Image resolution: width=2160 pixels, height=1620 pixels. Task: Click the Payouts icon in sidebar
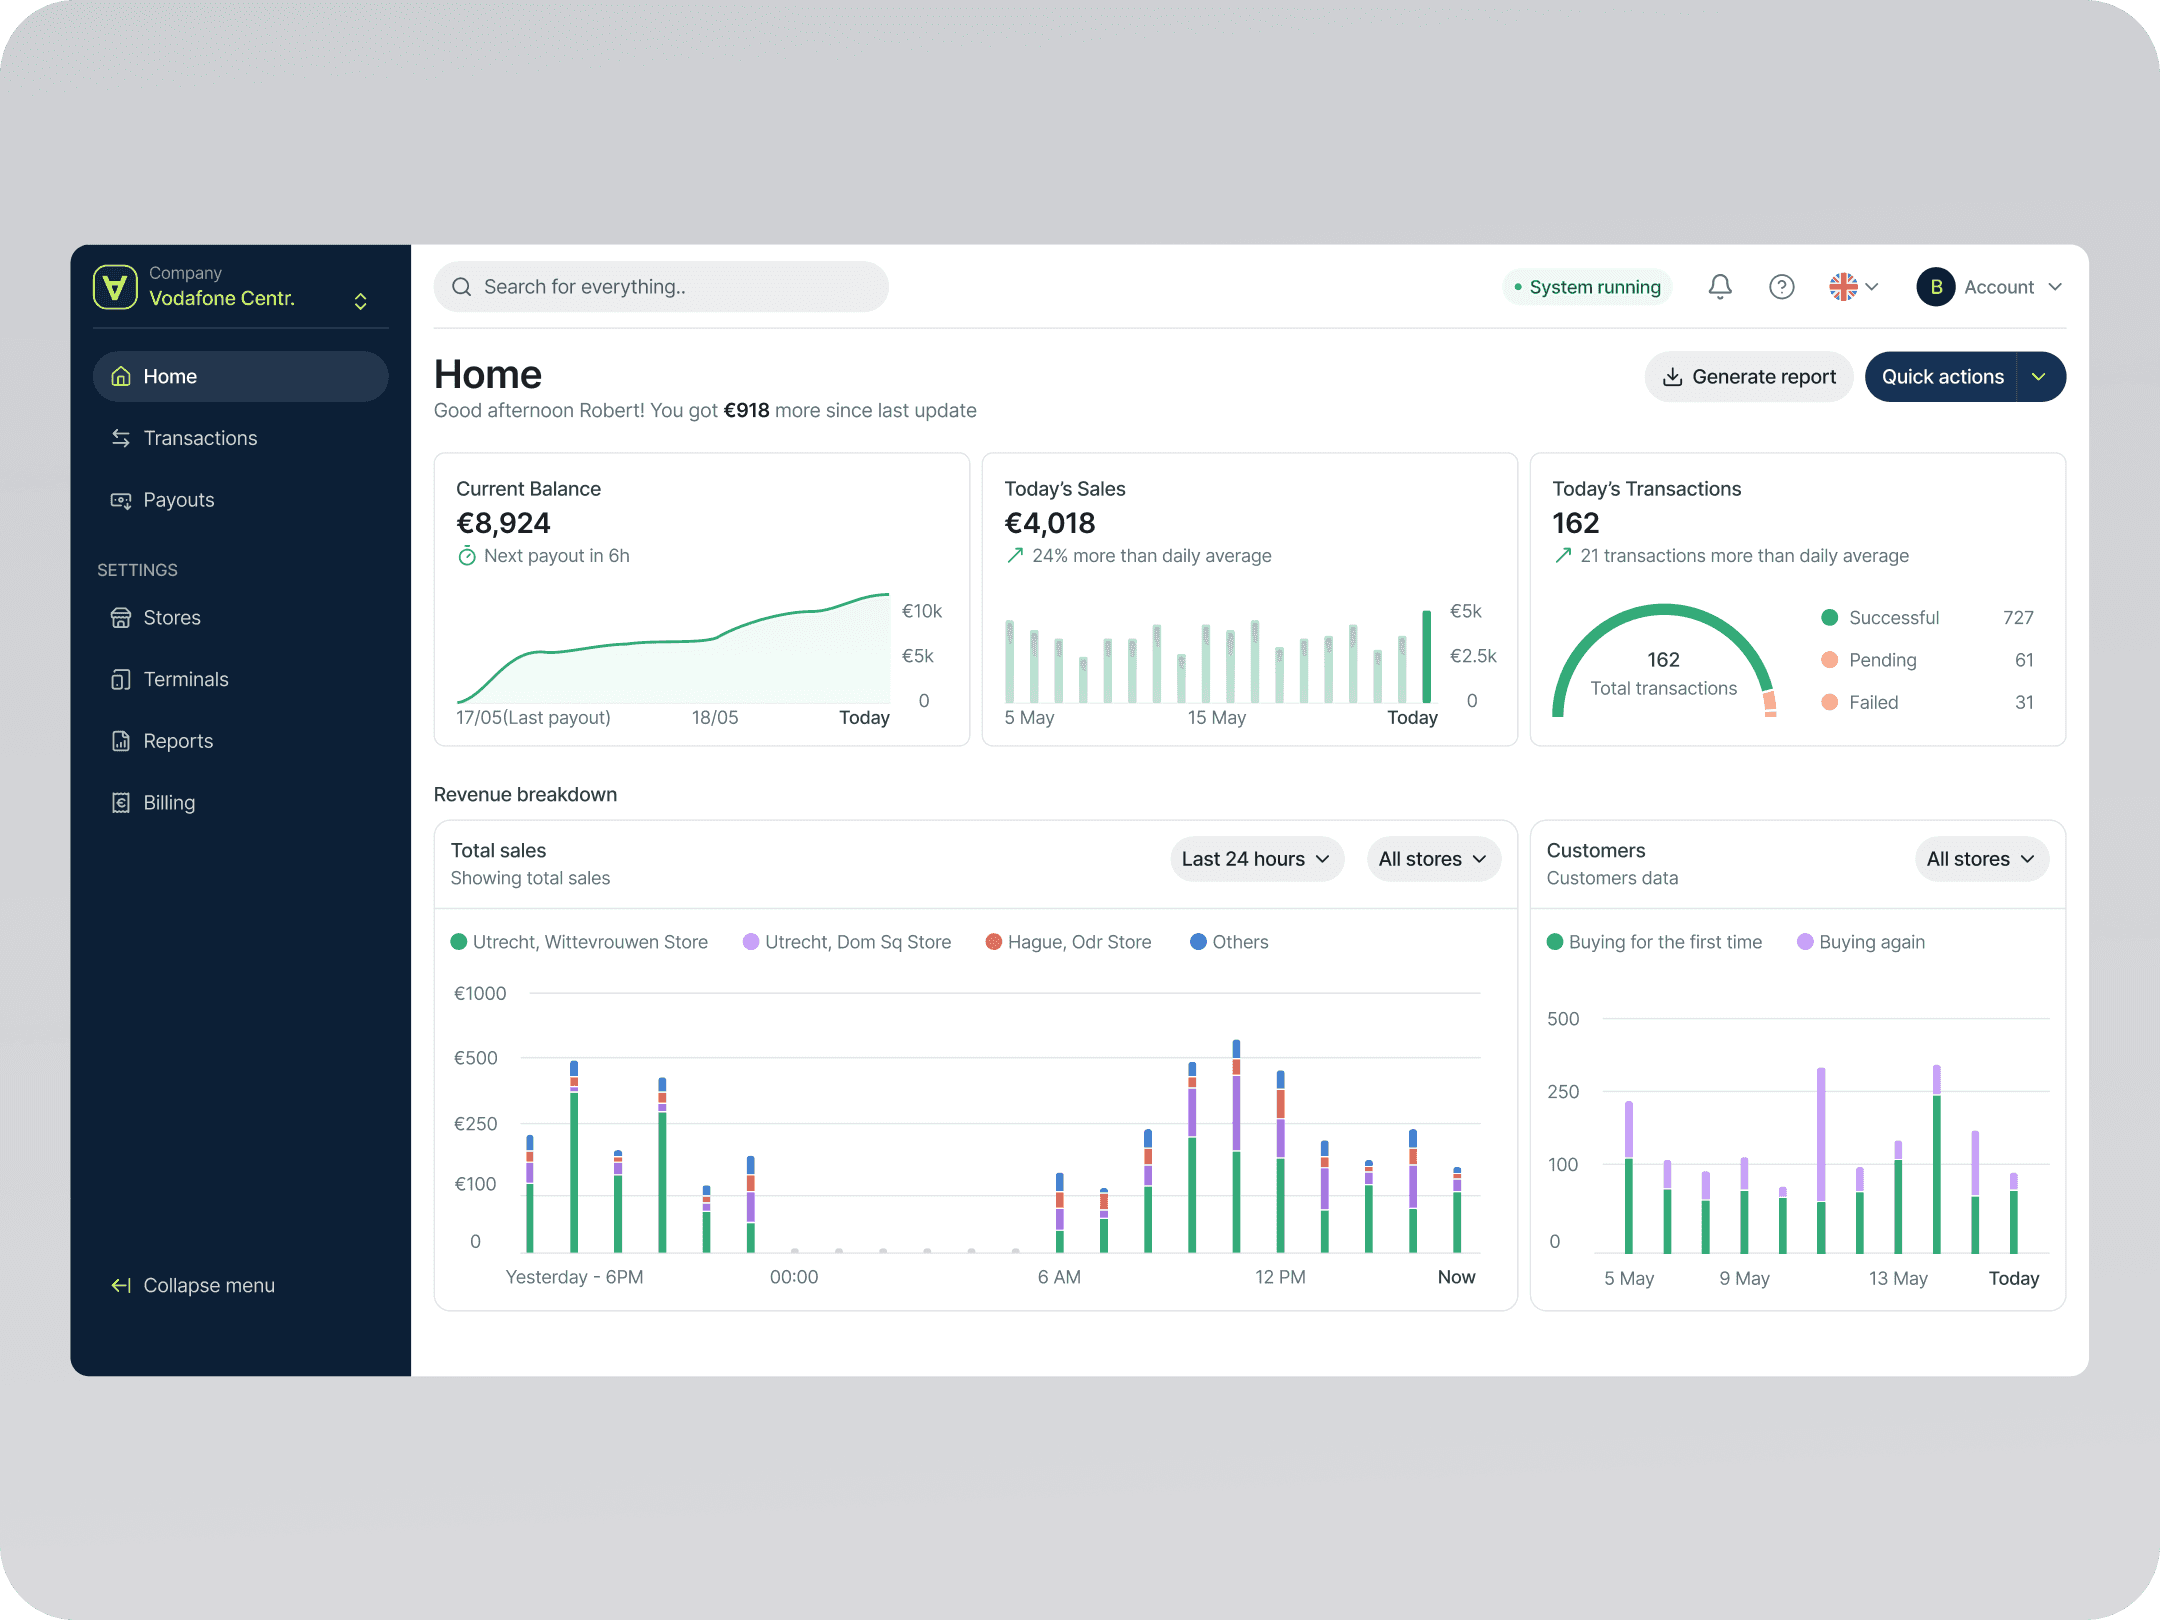tap(121, 500)
